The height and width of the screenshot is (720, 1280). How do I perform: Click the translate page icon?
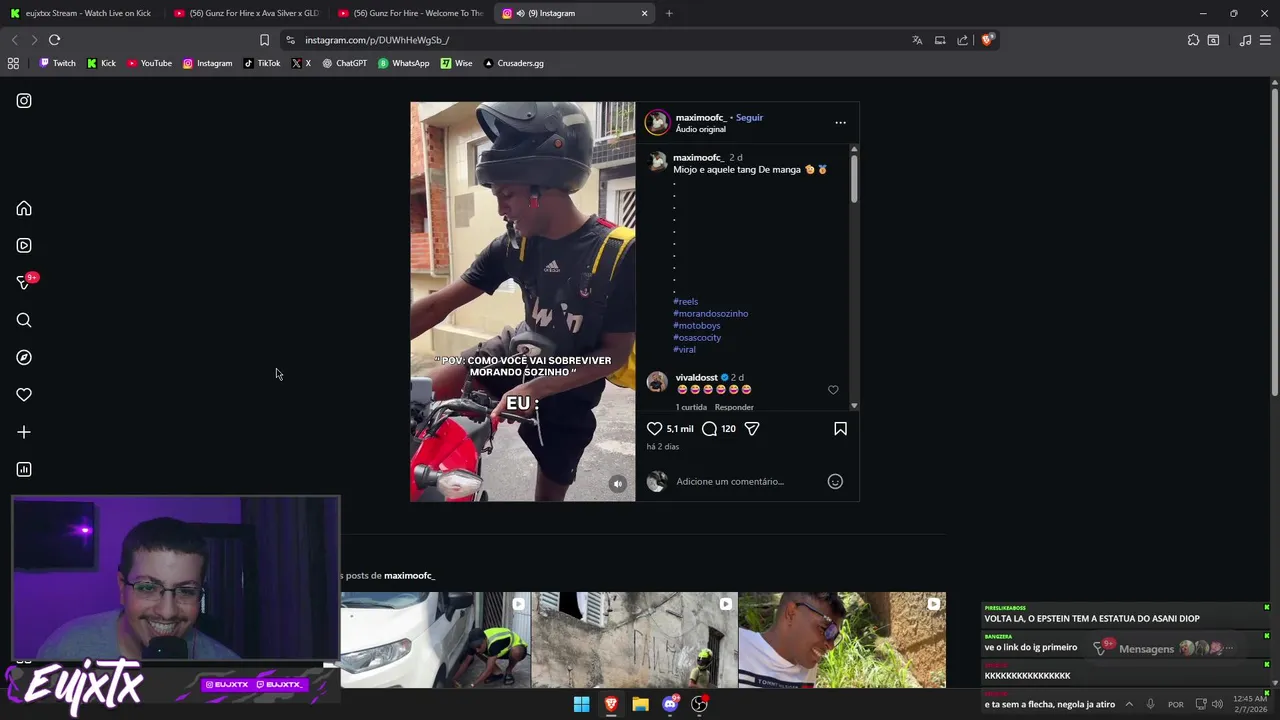click(x=917, y=40)
